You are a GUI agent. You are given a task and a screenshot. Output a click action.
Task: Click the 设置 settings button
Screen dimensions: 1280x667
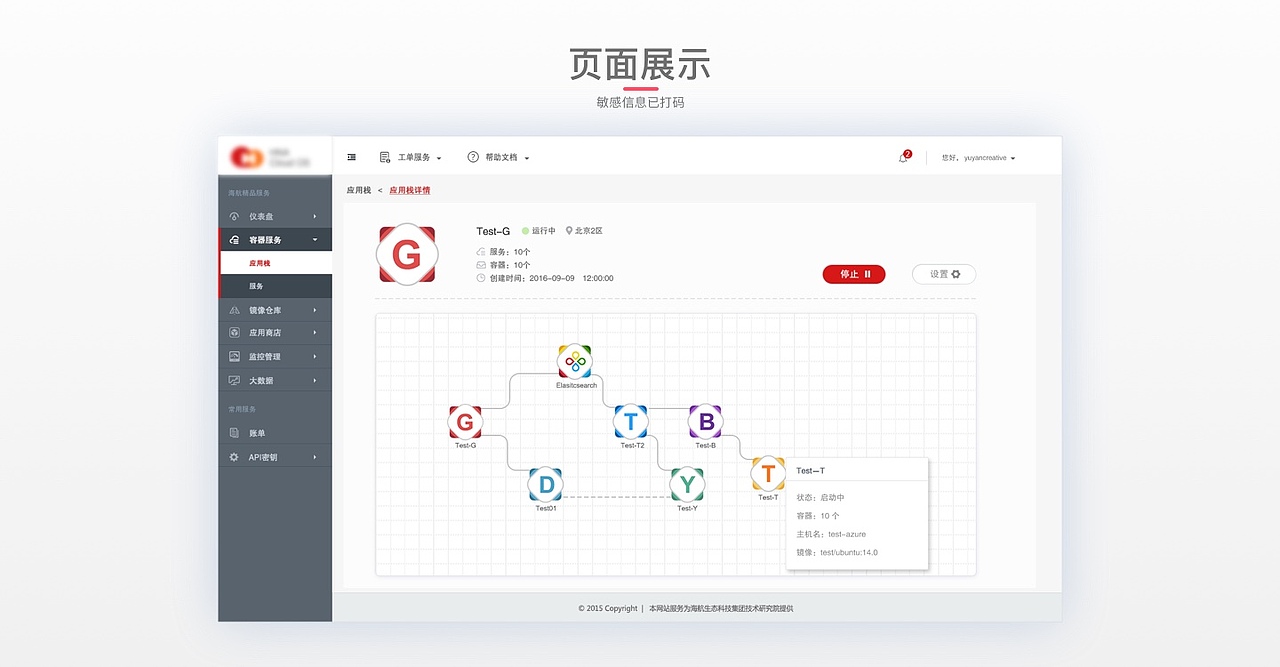tap(944, 274)
